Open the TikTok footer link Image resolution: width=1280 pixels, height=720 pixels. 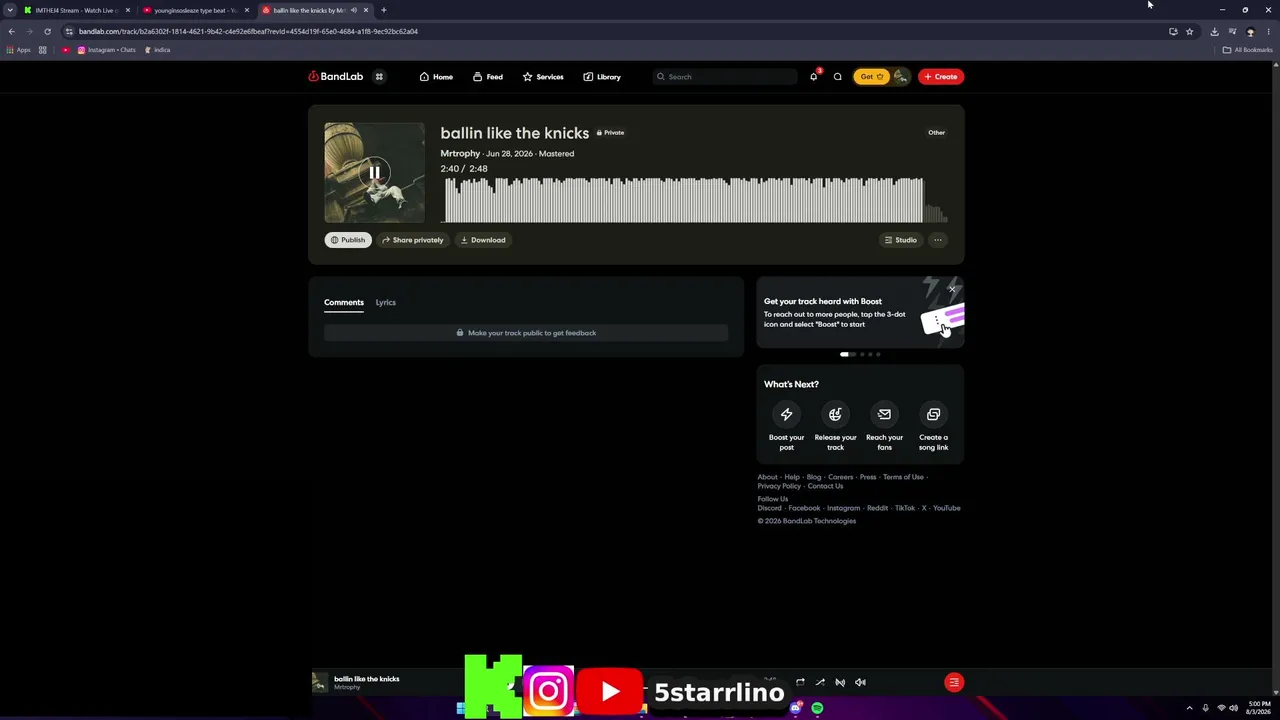click(x=905, y=508)
